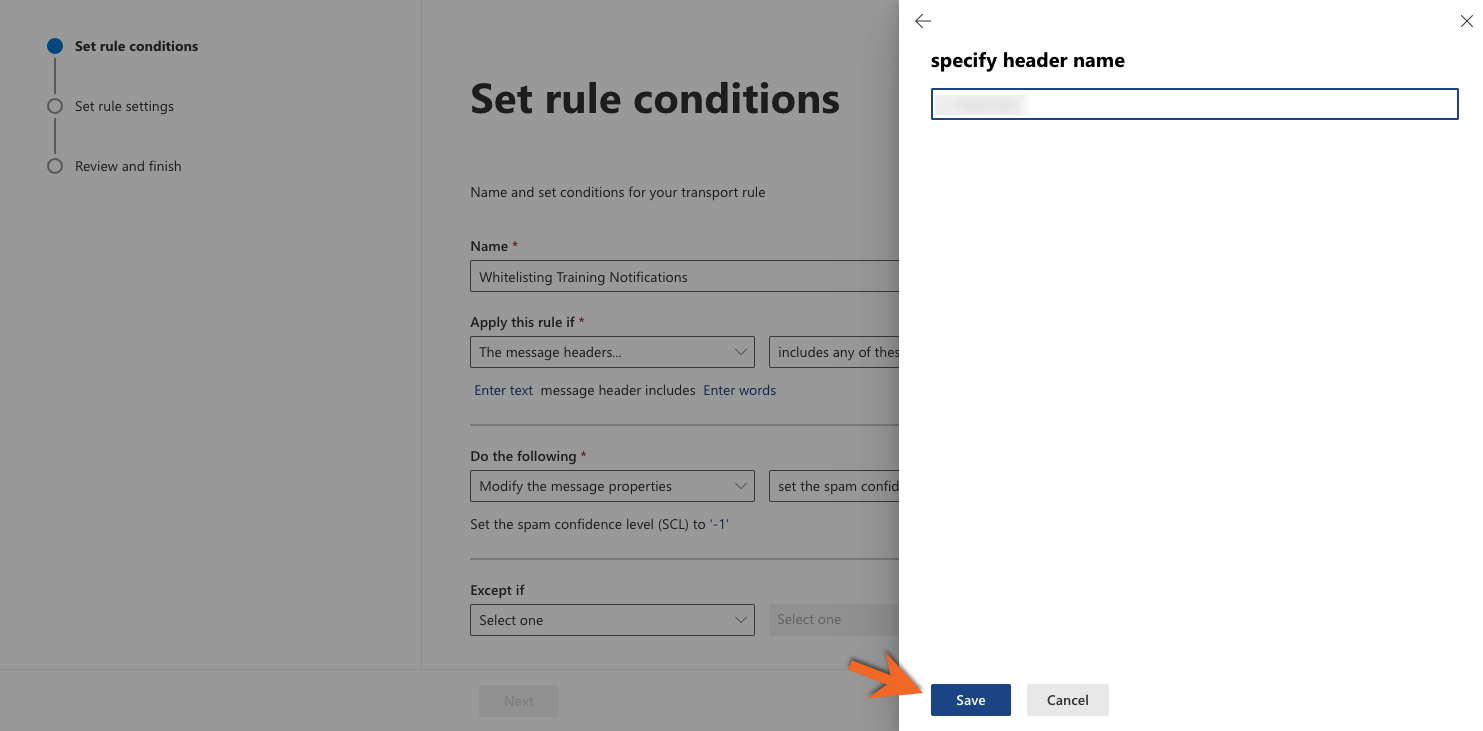Screen dimensions: 1483x731
Task: Save the header name
Action: pos(970,700)
